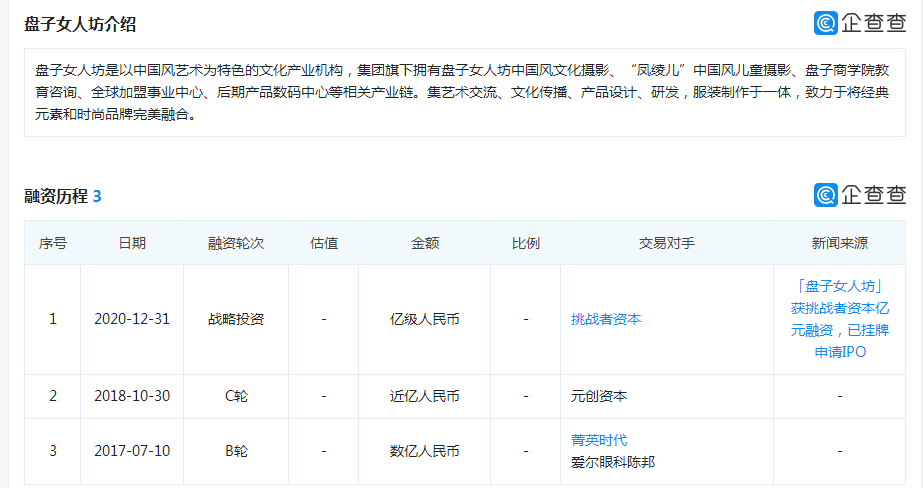This screenshot has width=923, height=488.
Task: Select the 新闻来源 column header
Action: click(x=839, y=243)
